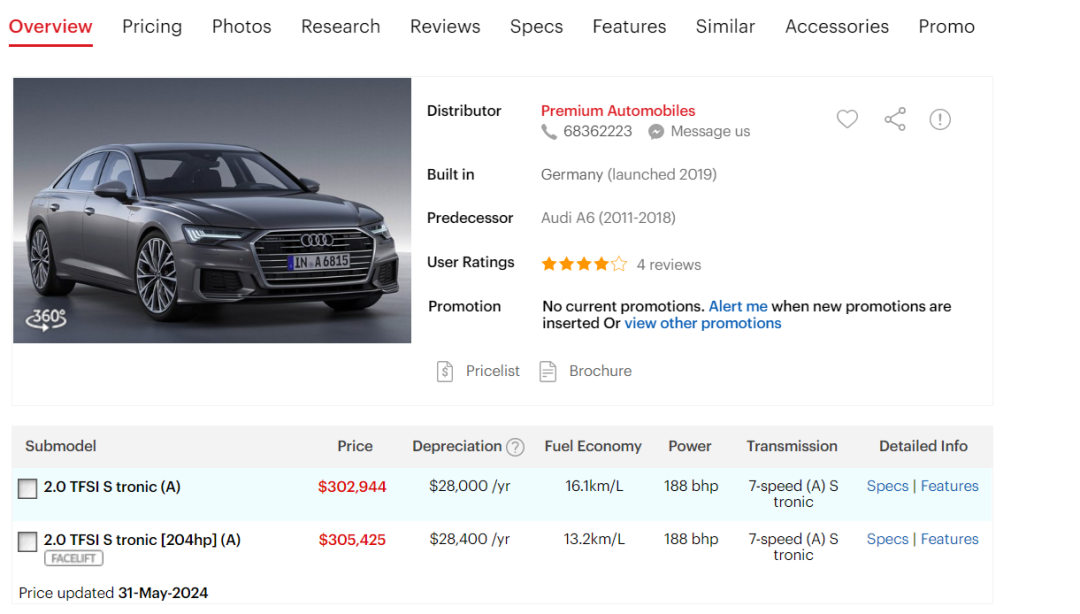The width and height of the screenshot is (1080, 614).
Task: Click the Power column header
Action: coord(689,447)
